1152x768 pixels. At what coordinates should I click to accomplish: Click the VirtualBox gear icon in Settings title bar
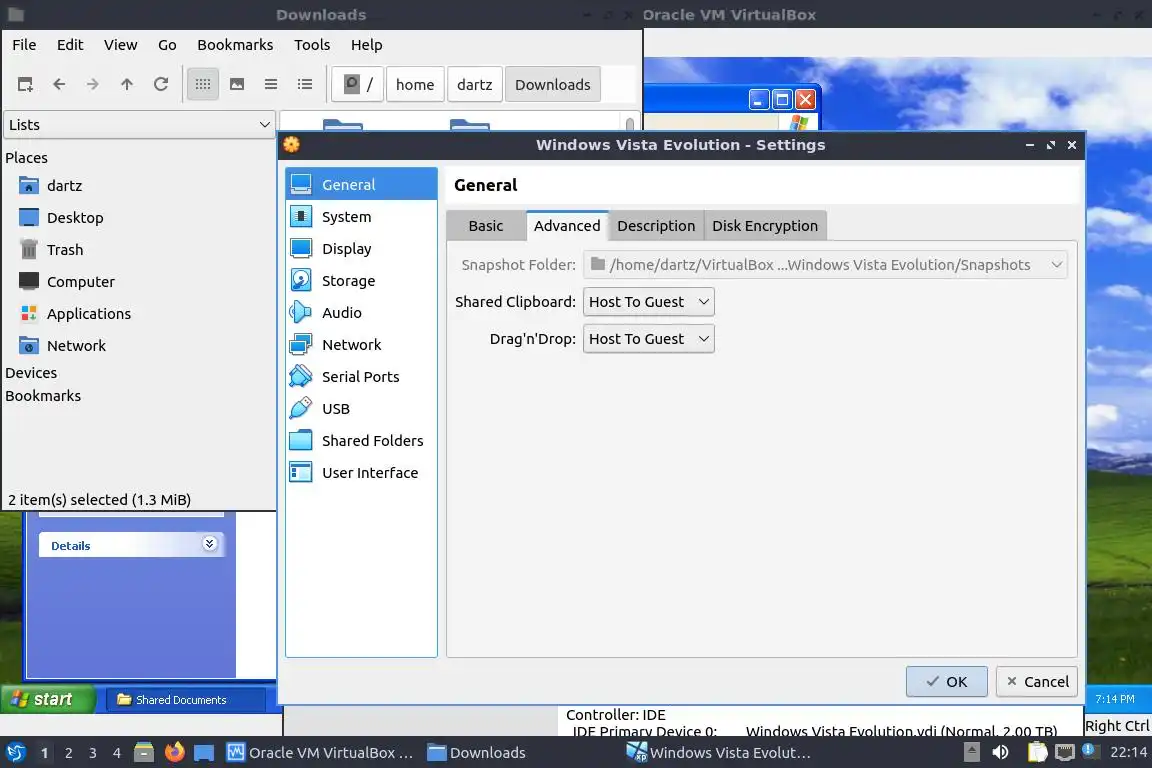coord(292,145)
